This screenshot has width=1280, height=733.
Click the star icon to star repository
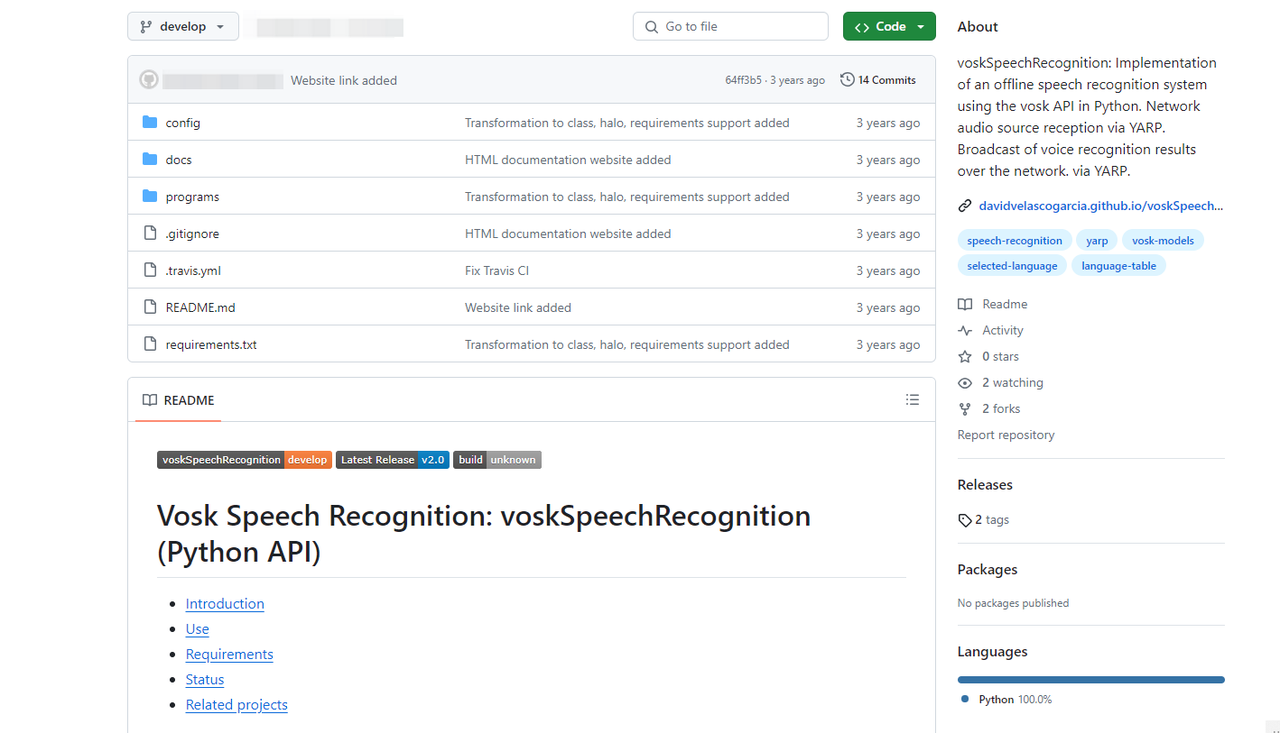(965, 356)
